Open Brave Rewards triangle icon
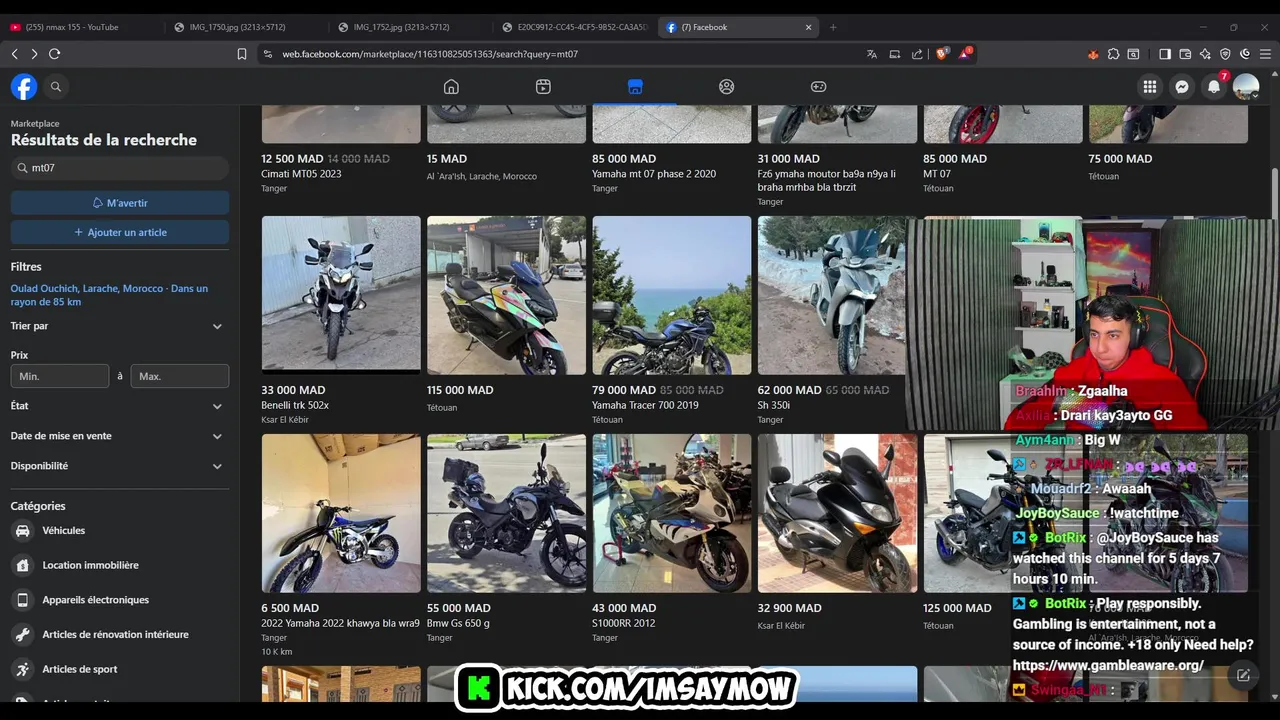Screen dimensions: 1280x720 [x=965, y=54]
